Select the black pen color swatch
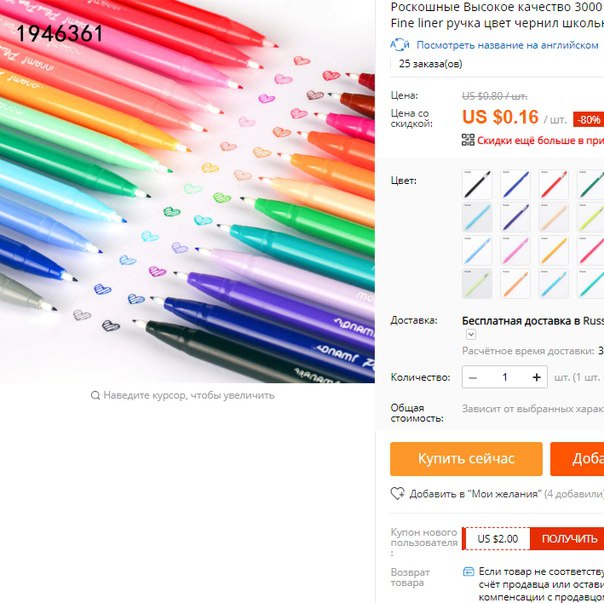This screenshot has width=604, height=603. coord(477,184)
